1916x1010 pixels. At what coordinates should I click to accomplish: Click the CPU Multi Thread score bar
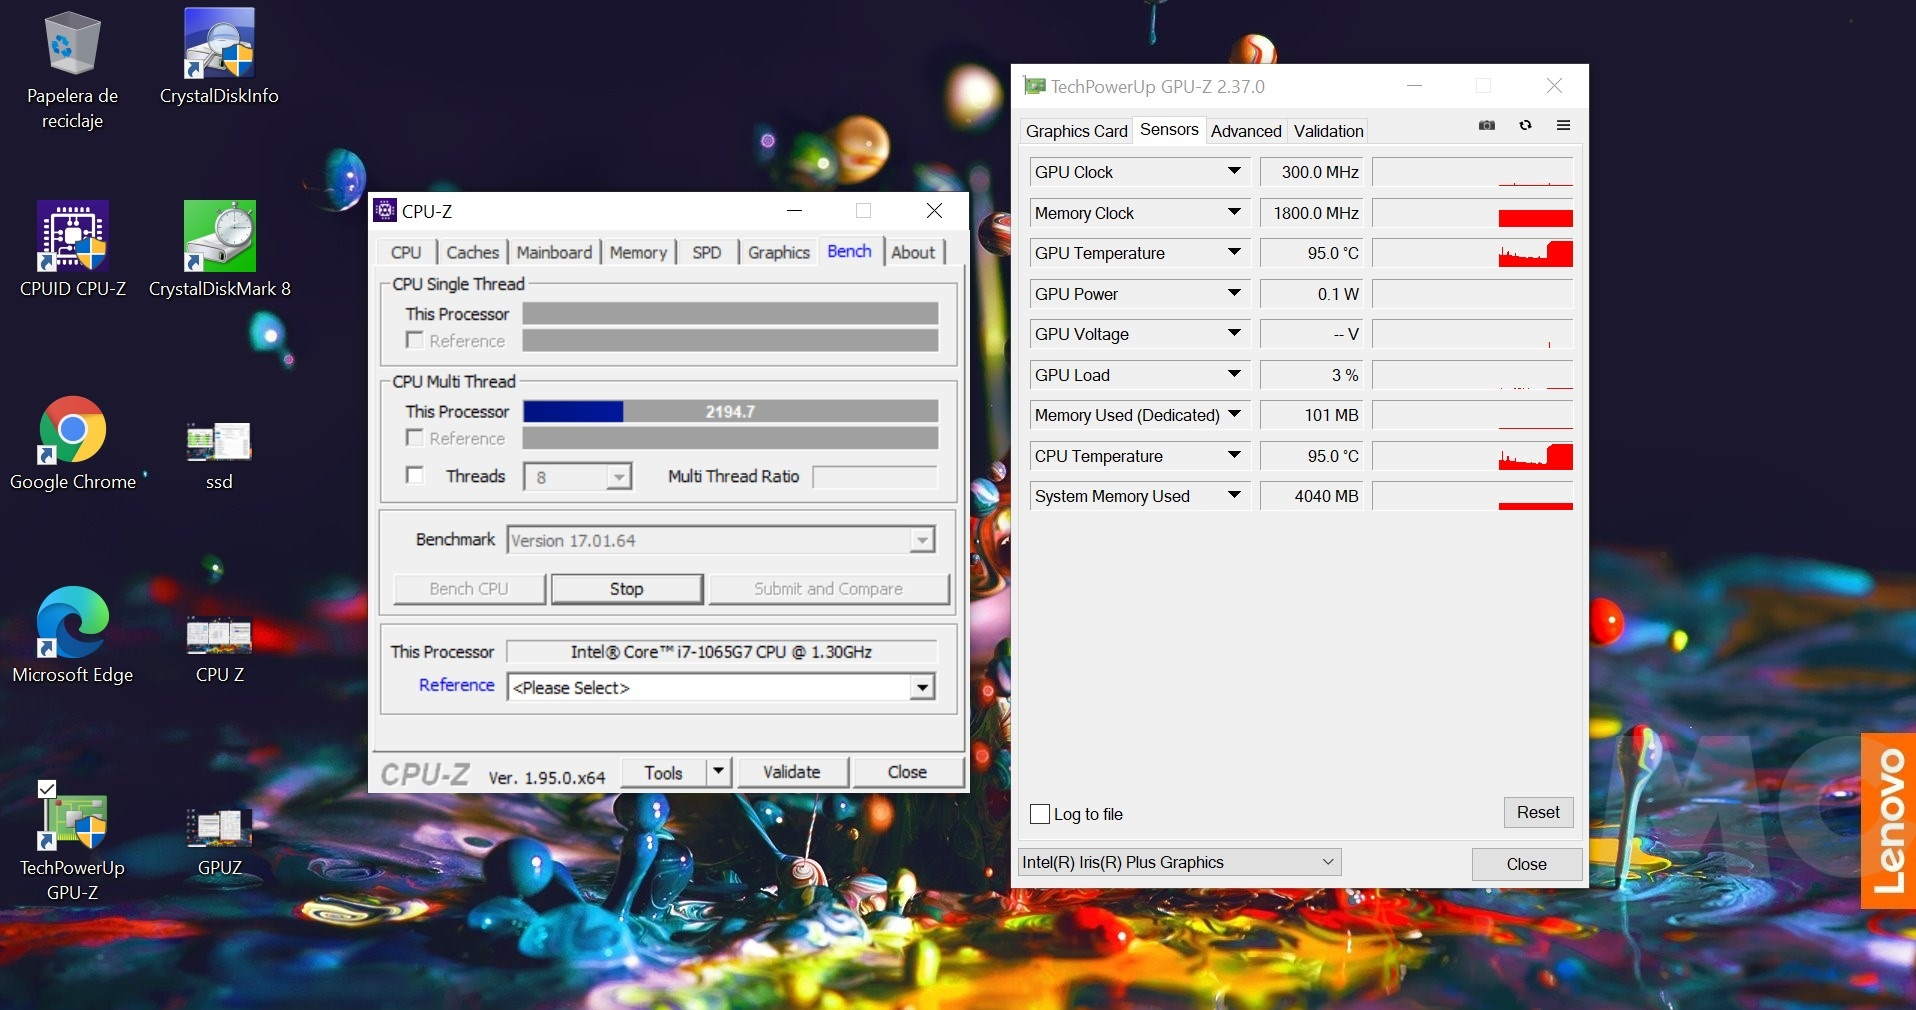[730, 412]
